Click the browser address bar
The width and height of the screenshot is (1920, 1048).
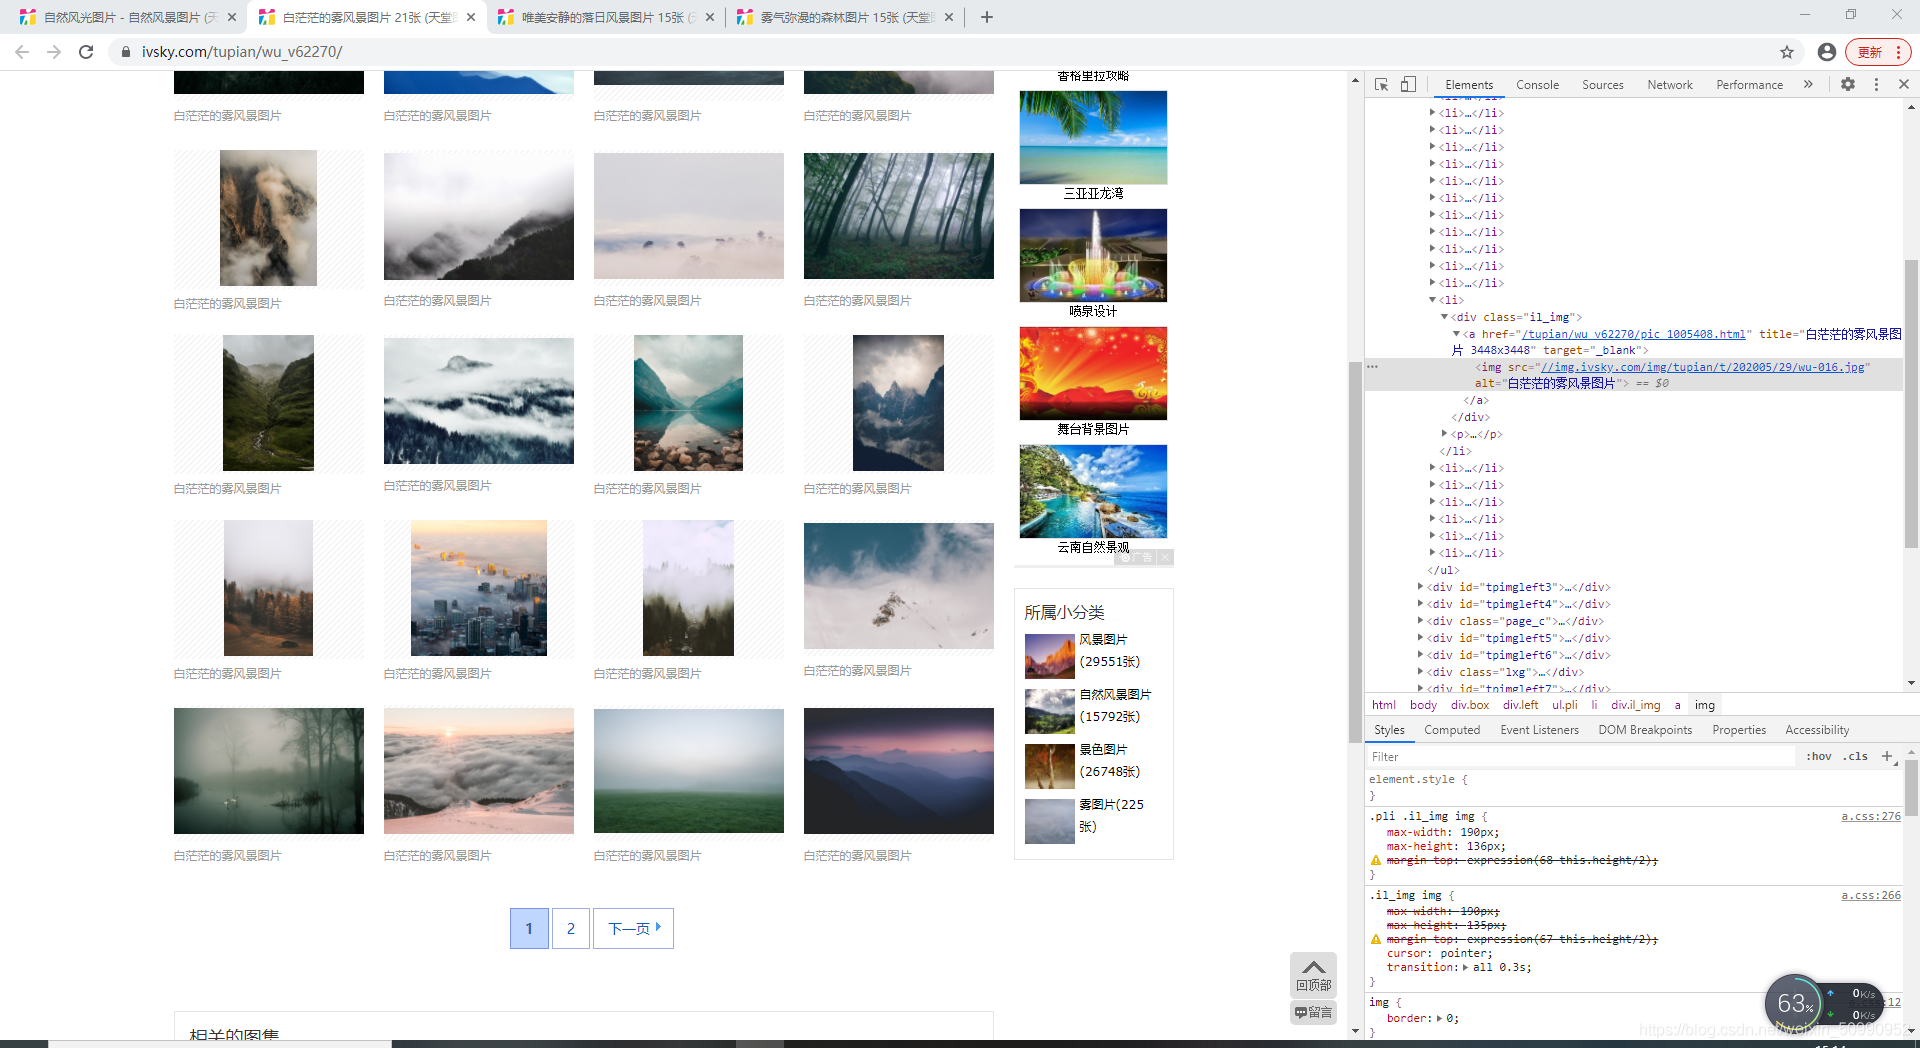tap(950, 52)
